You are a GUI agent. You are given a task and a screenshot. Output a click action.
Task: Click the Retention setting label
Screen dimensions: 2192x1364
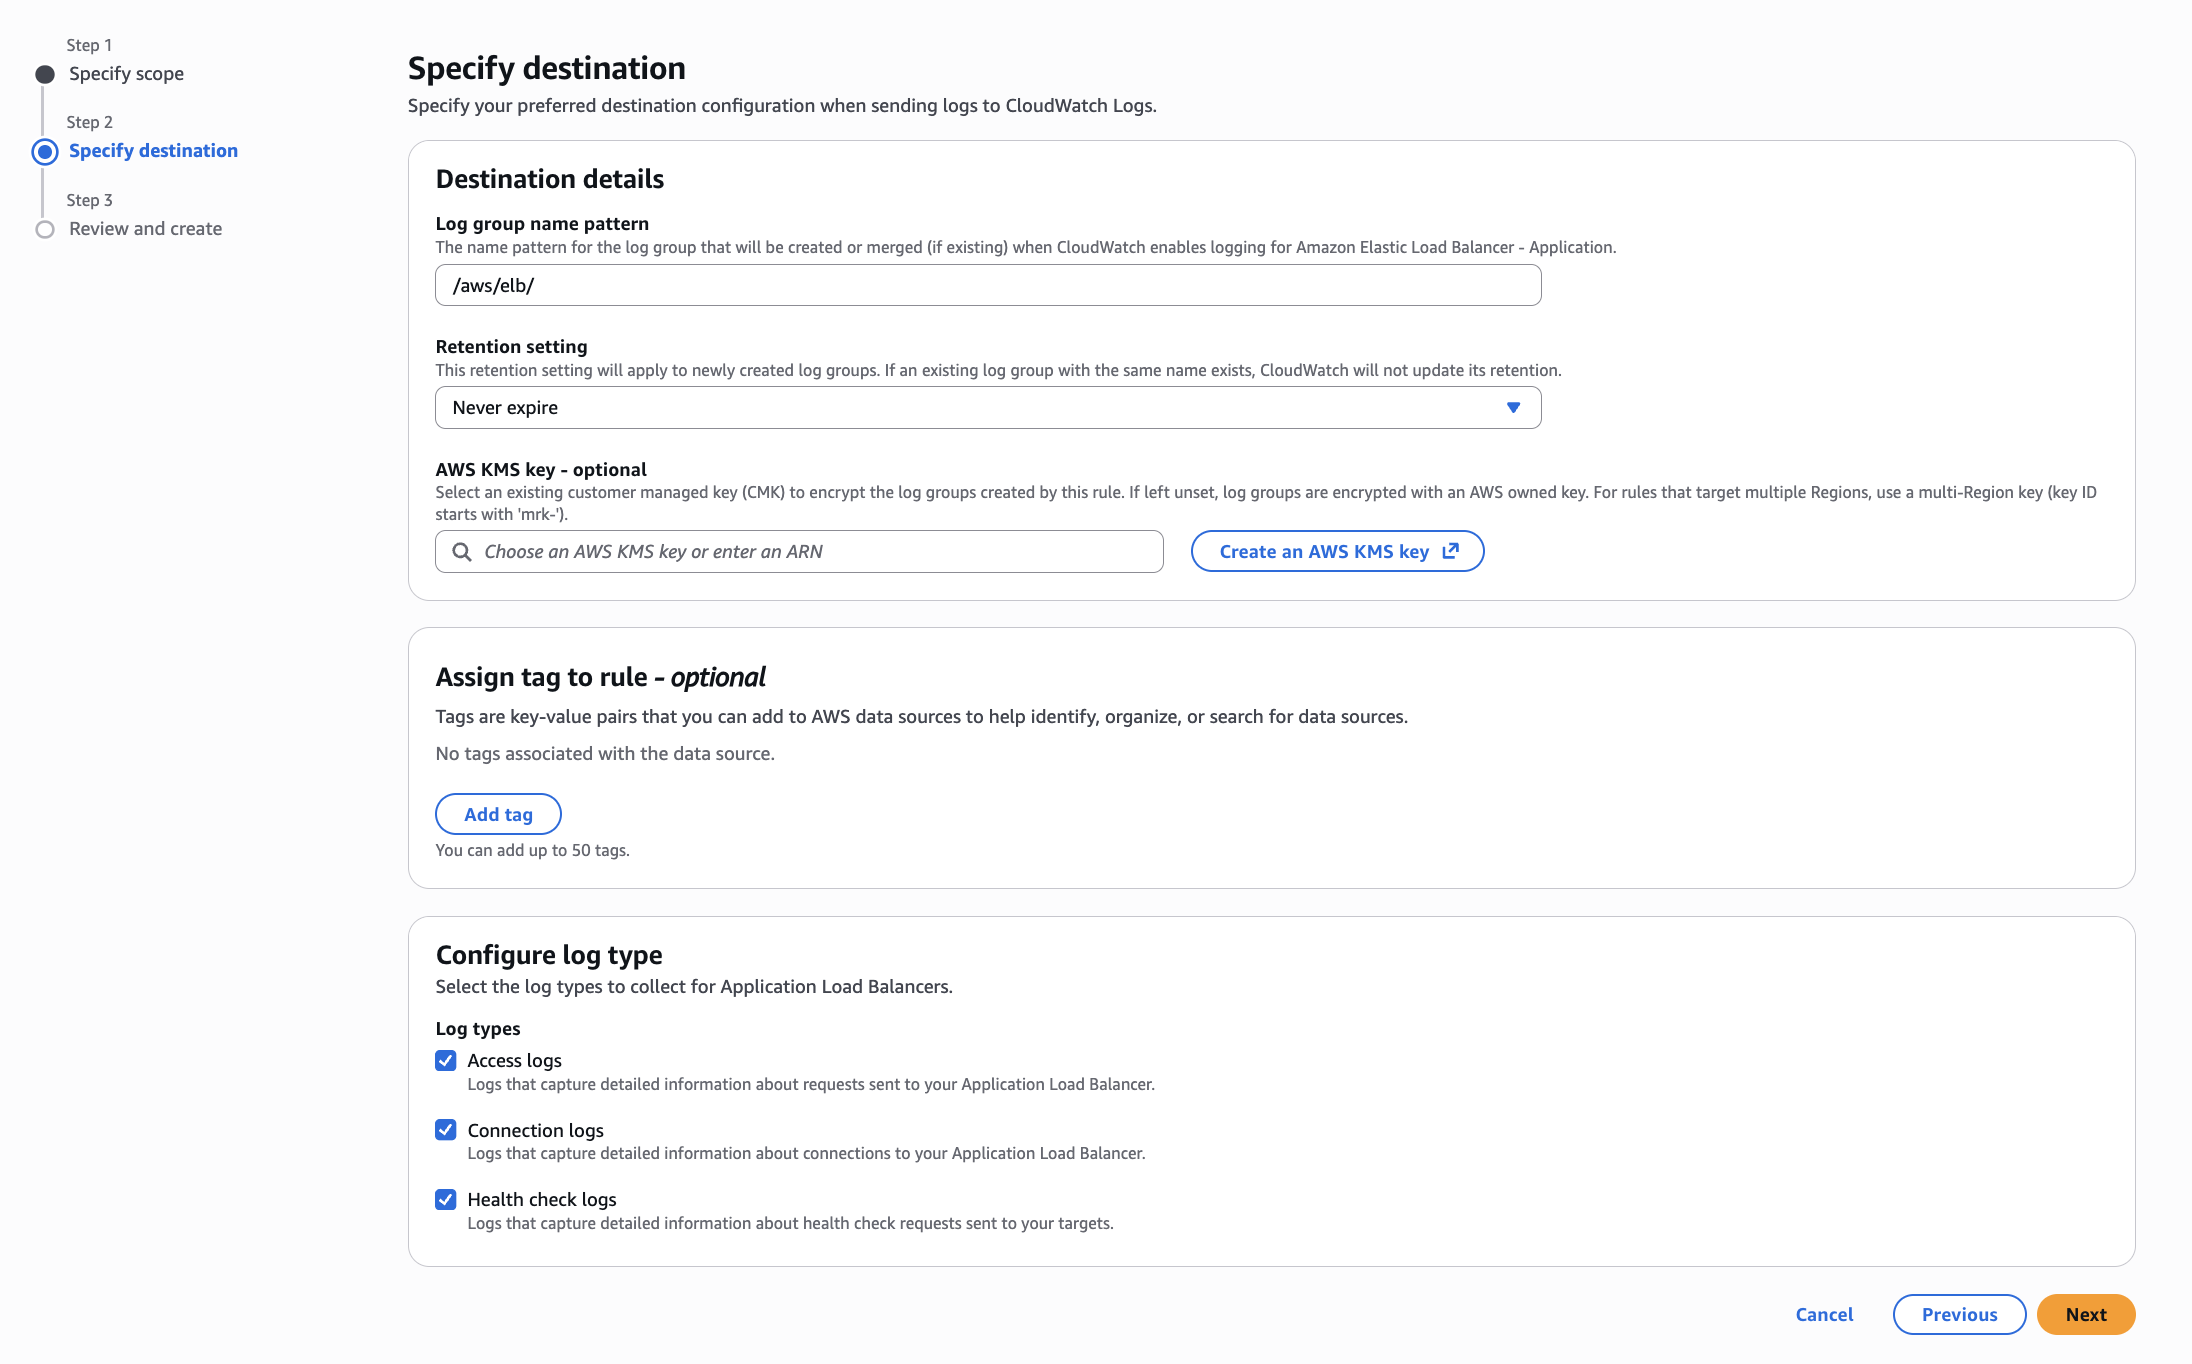(x=511, y=346)
